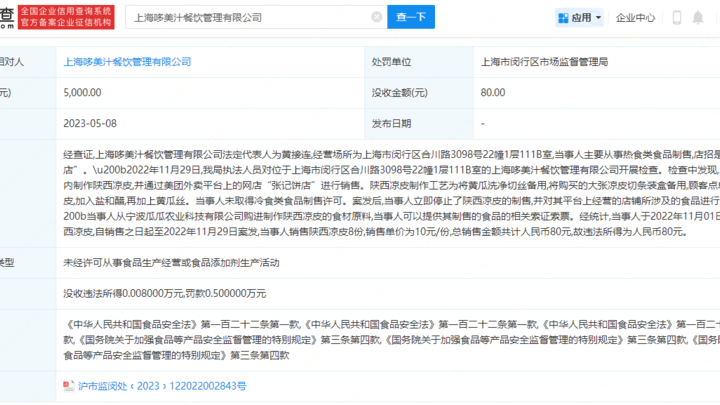Click the PDF document icon beside 沪市监闵处
The height and width of the screenshot is (405, 720).
pos(69,386)
